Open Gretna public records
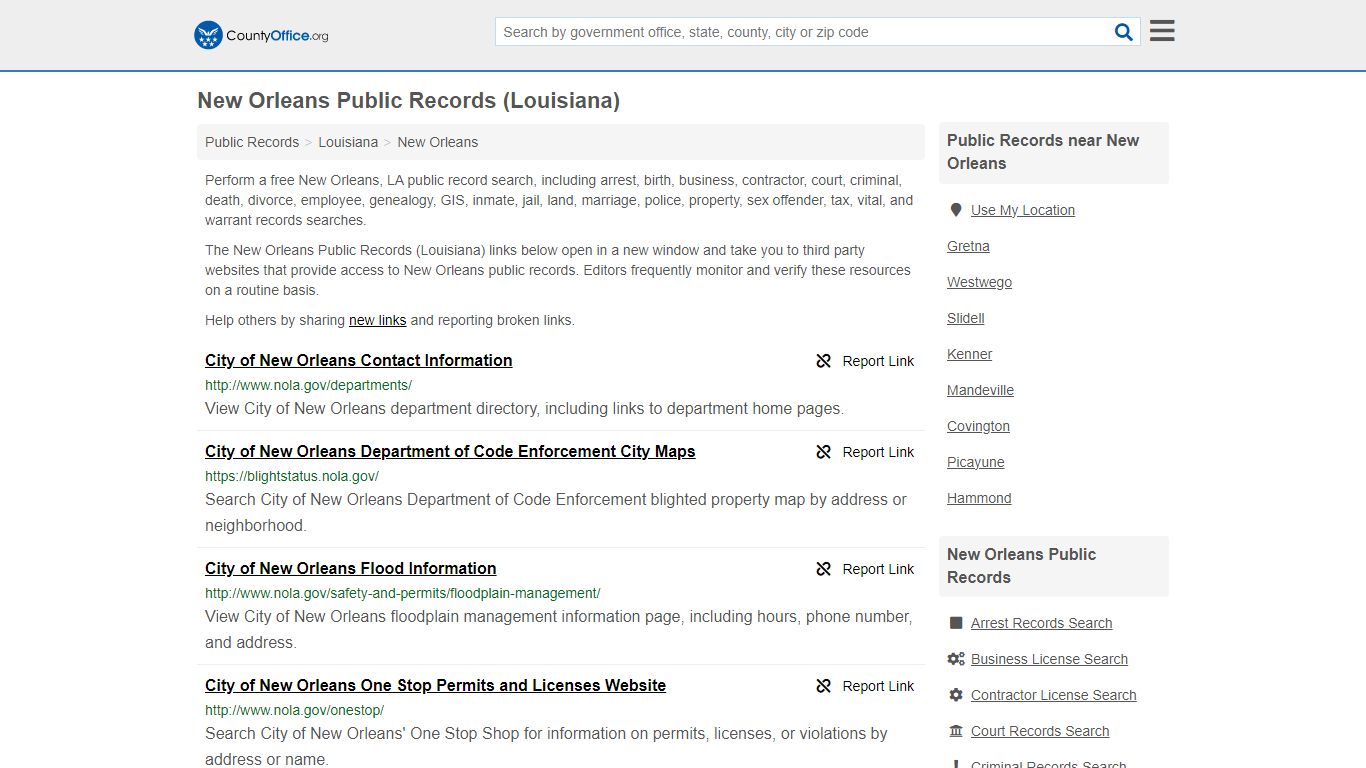The image size is (1366, 768). pyautogui.click(x=968, y=246)
